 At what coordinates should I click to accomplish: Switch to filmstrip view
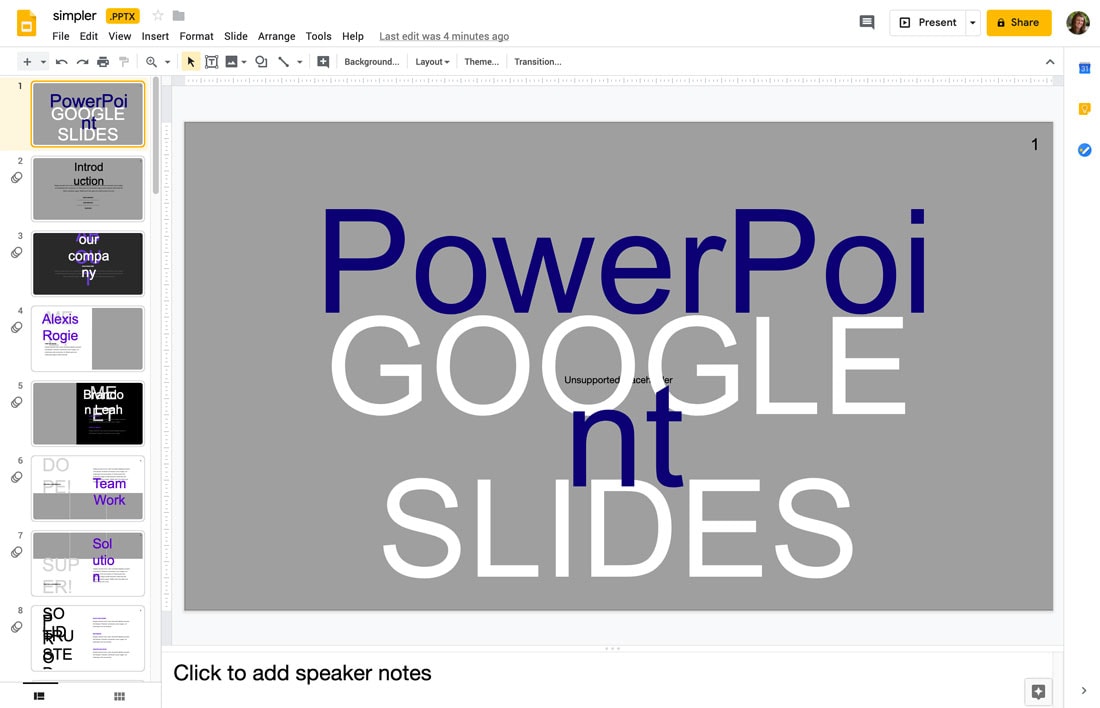click(39, 696)
